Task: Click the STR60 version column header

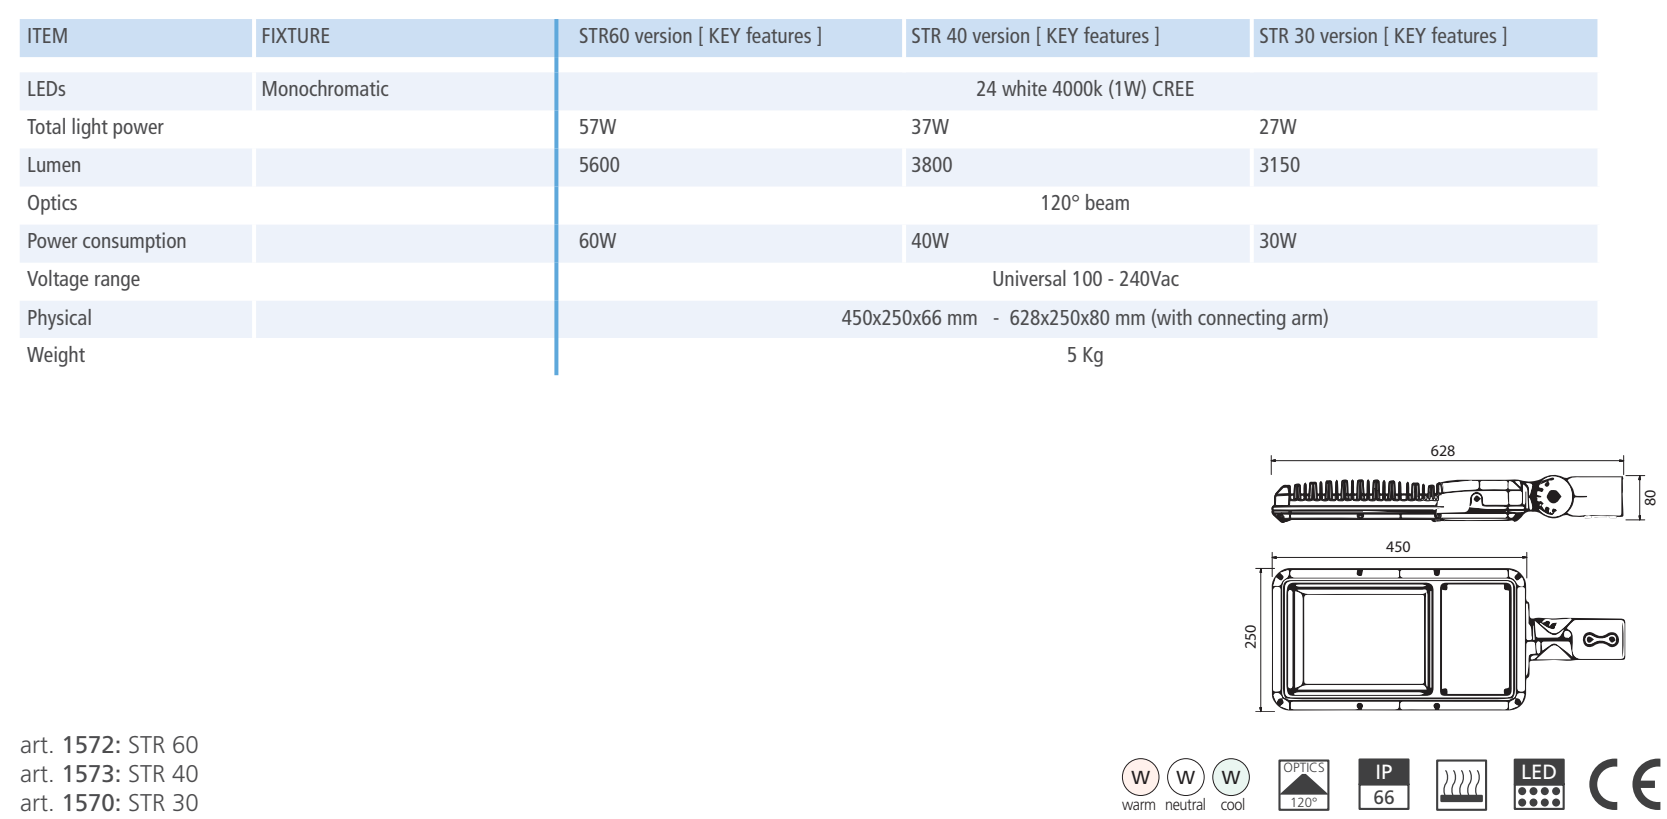Action: click(x=700, y=37)
